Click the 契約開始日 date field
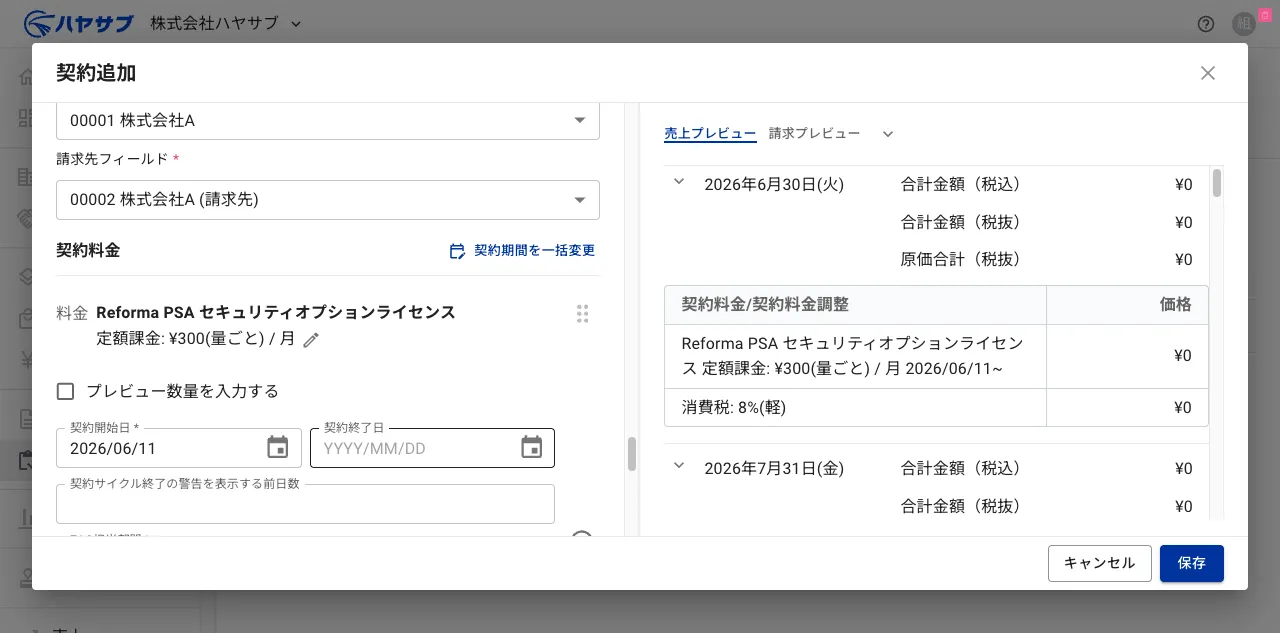Screen dimensions: 1280x633 click(x=179, y=448)
